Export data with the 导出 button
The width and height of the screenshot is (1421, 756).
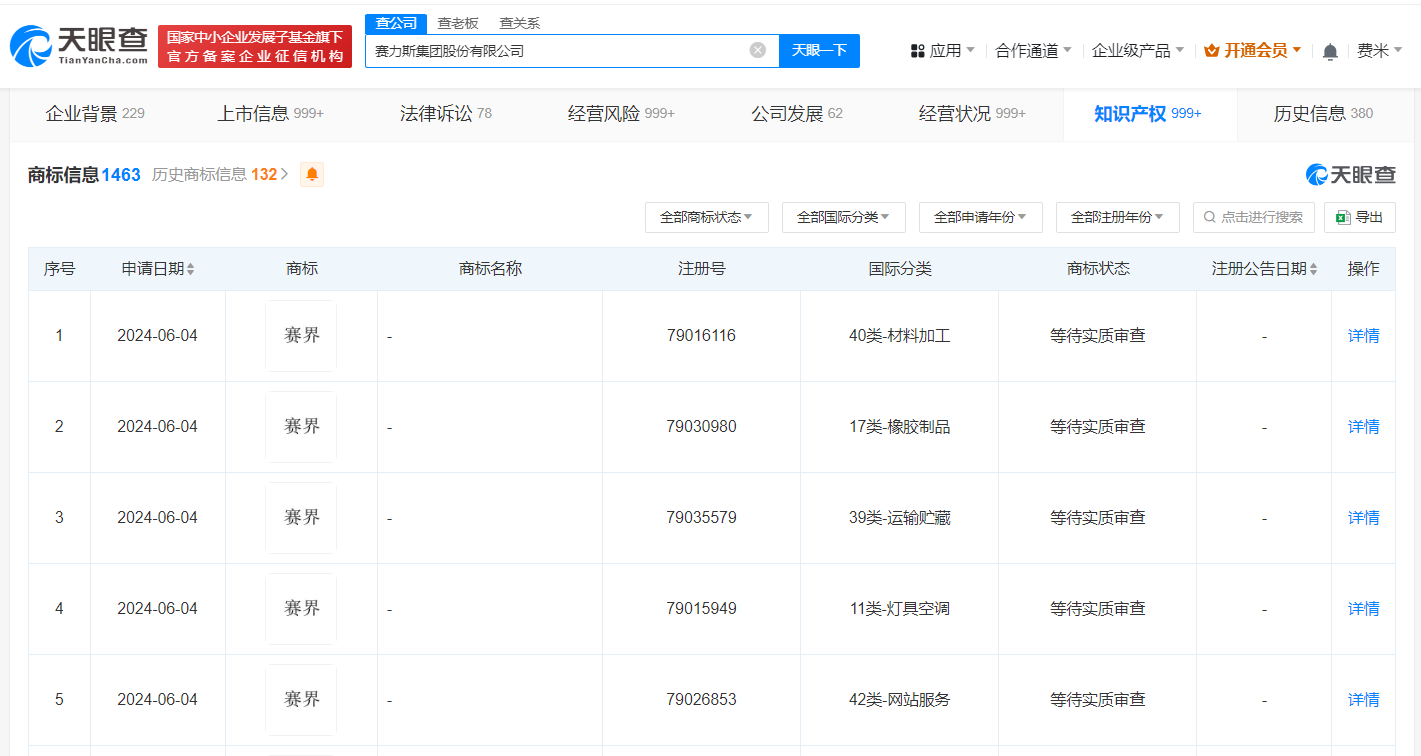pos(1359,217)
